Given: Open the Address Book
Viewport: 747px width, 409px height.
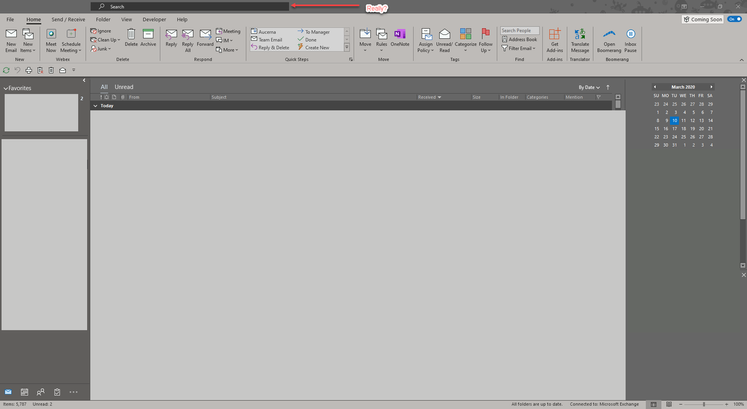Looking at the screenshot, I should [519, 39].
